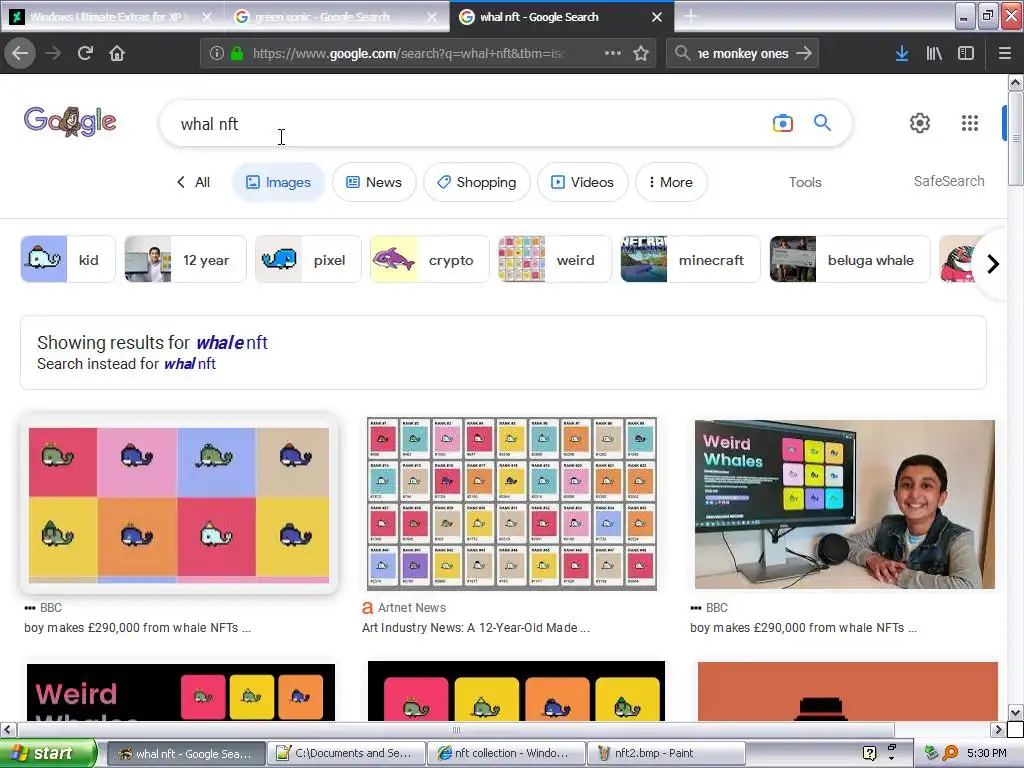This screenshot has height=768, width=1024.
Task: Click the horizontal scrollbar left arrow
Action: 8,729
